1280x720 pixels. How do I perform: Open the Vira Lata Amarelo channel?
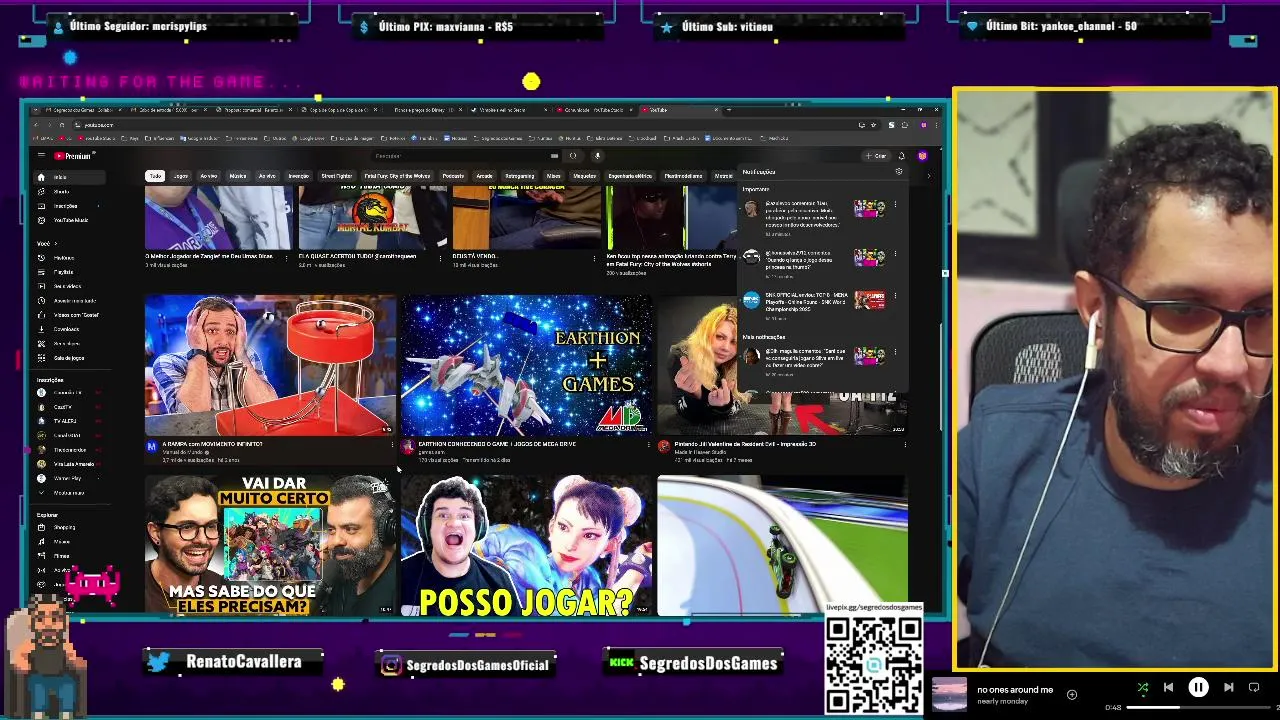(73, 464)
